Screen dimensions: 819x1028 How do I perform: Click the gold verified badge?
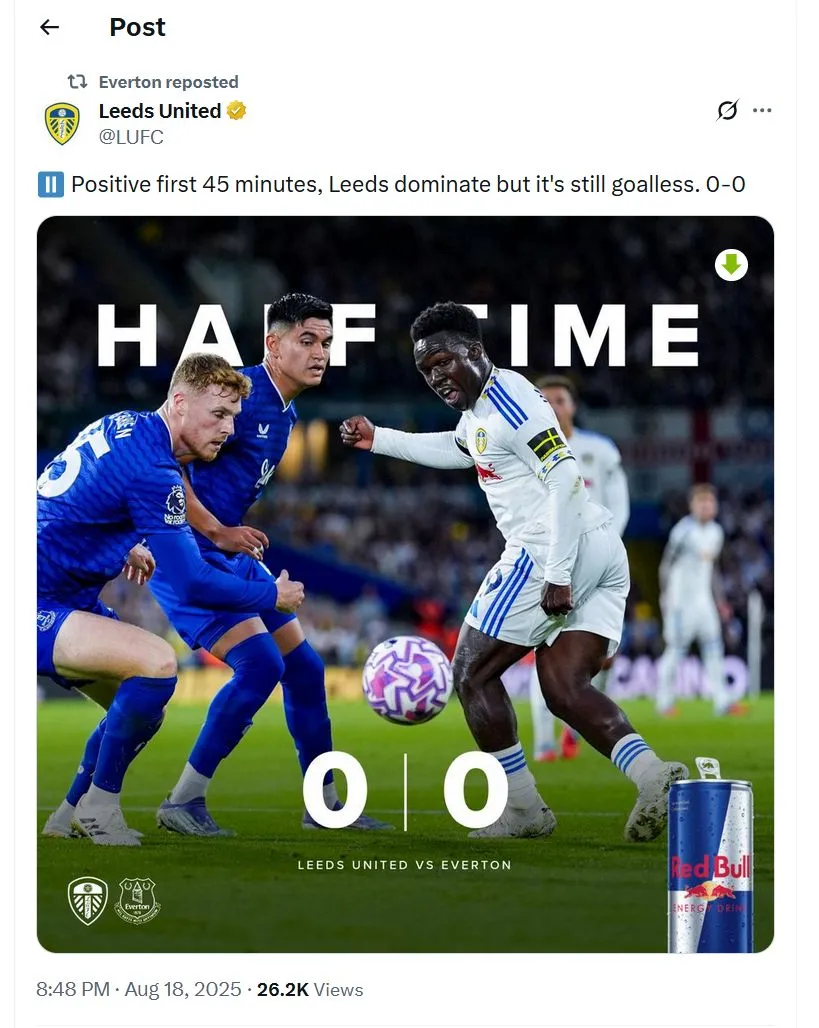[236, 111]
